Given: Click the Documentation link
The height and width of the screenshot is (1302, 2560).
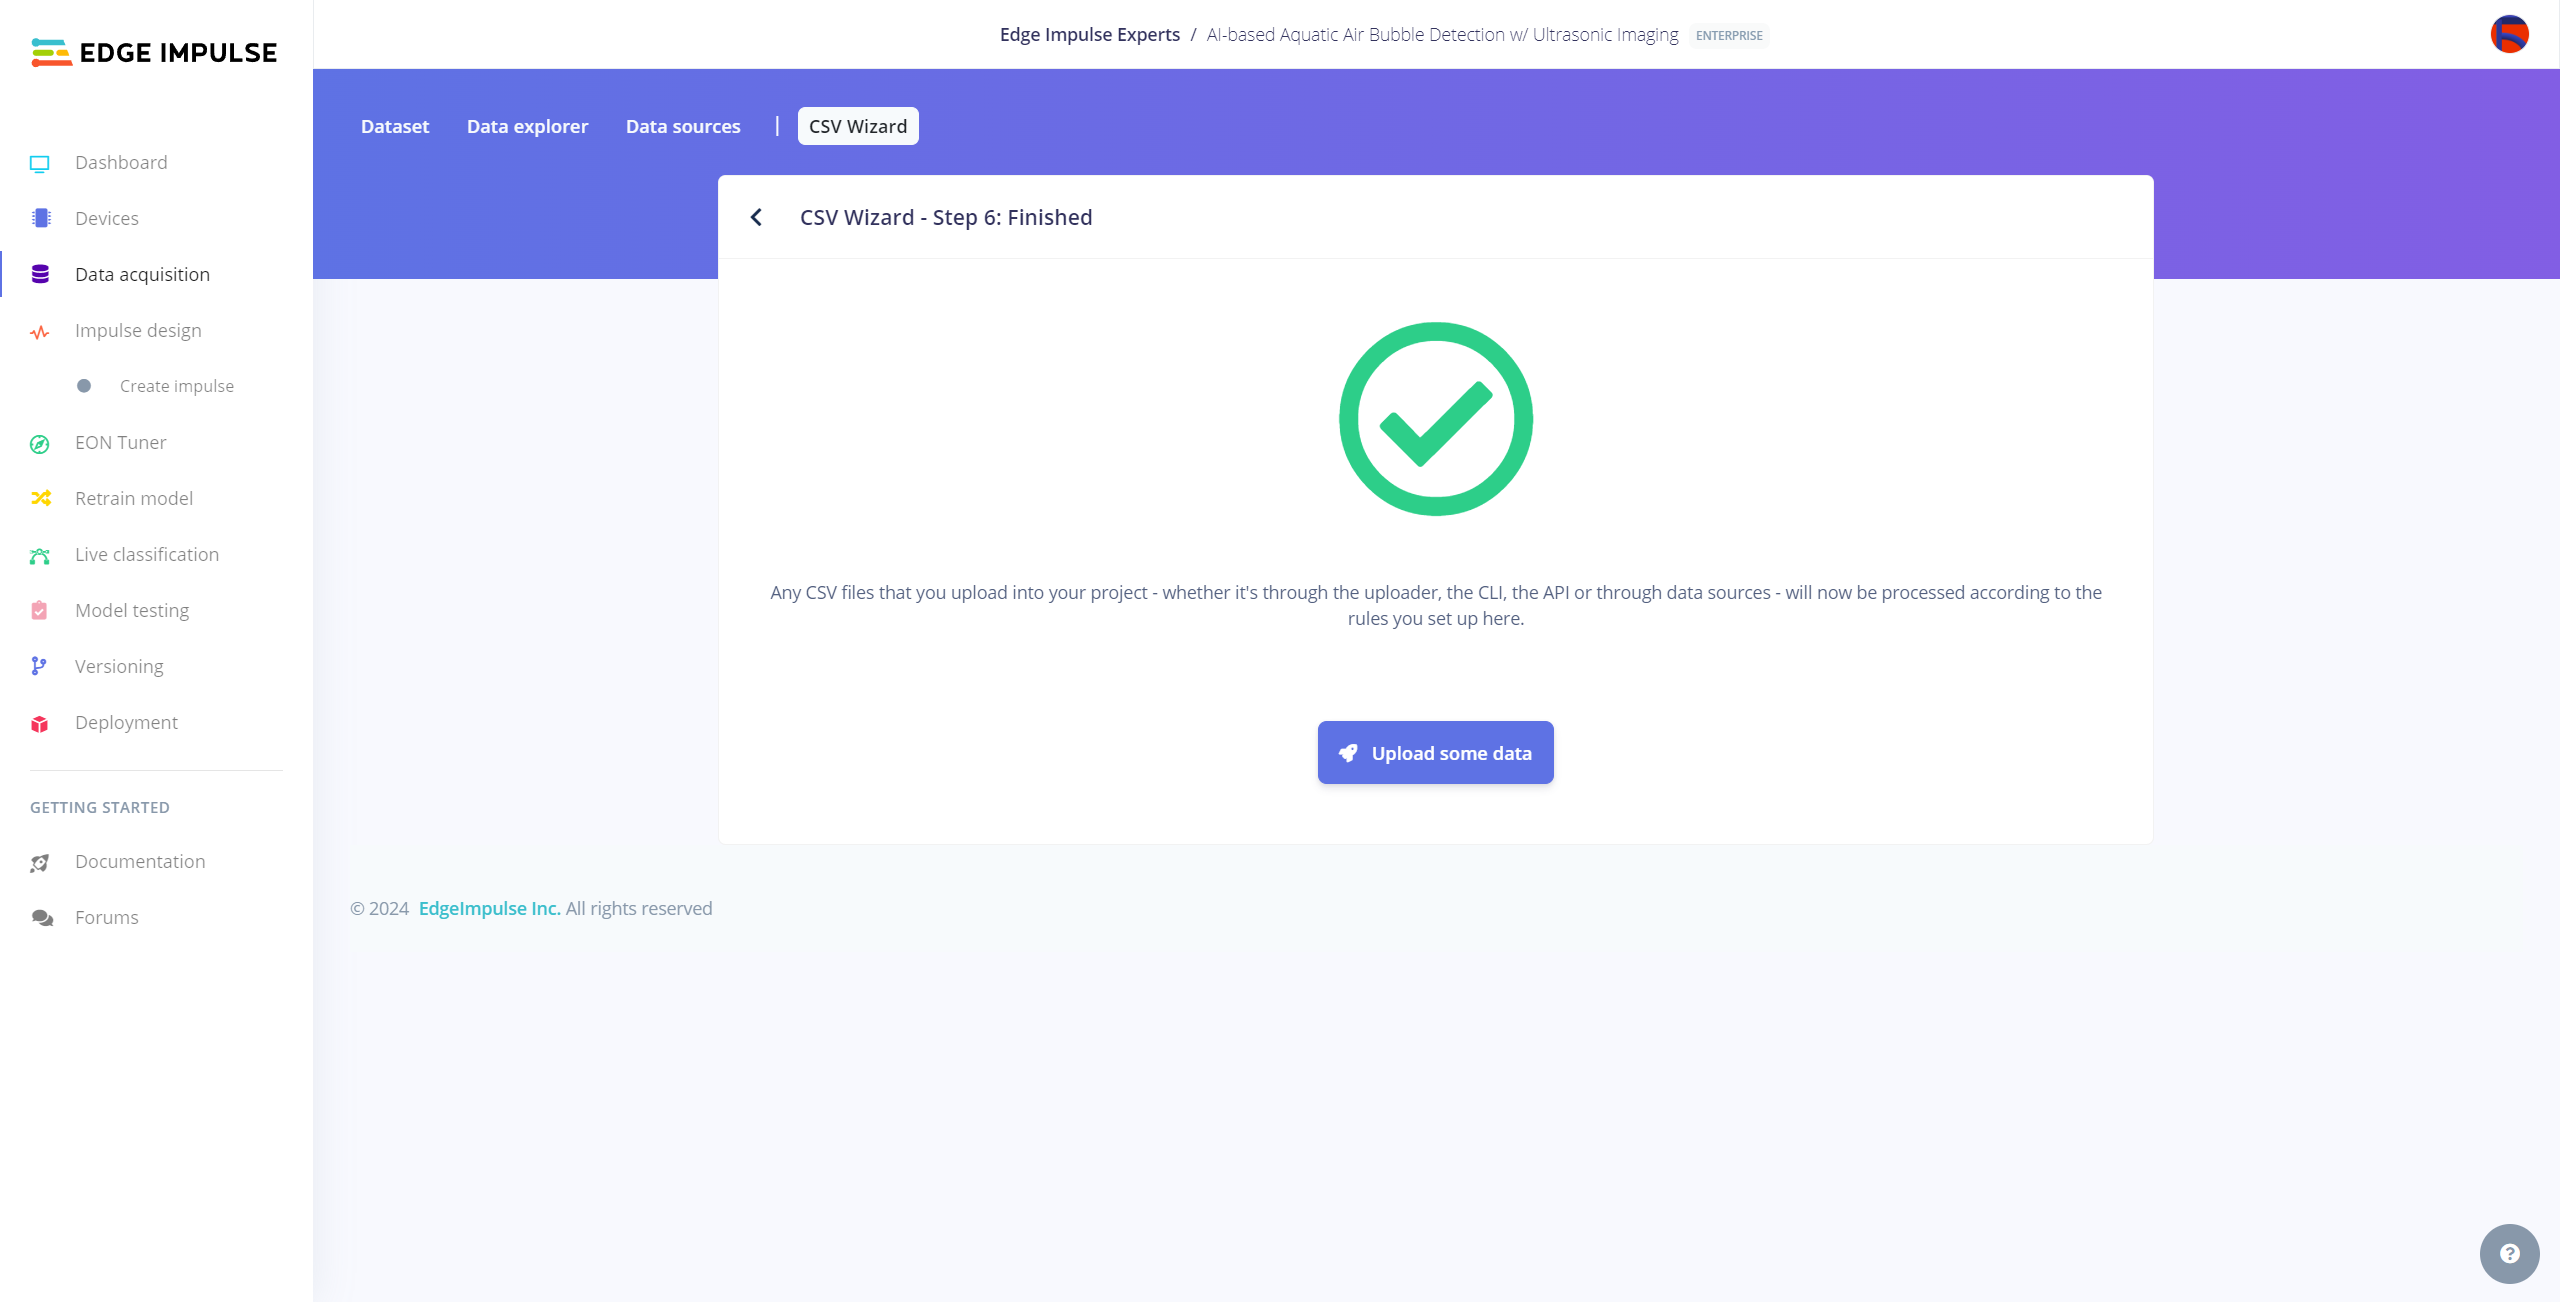Looking at the screenshot, I should click(x=139, y=860).
